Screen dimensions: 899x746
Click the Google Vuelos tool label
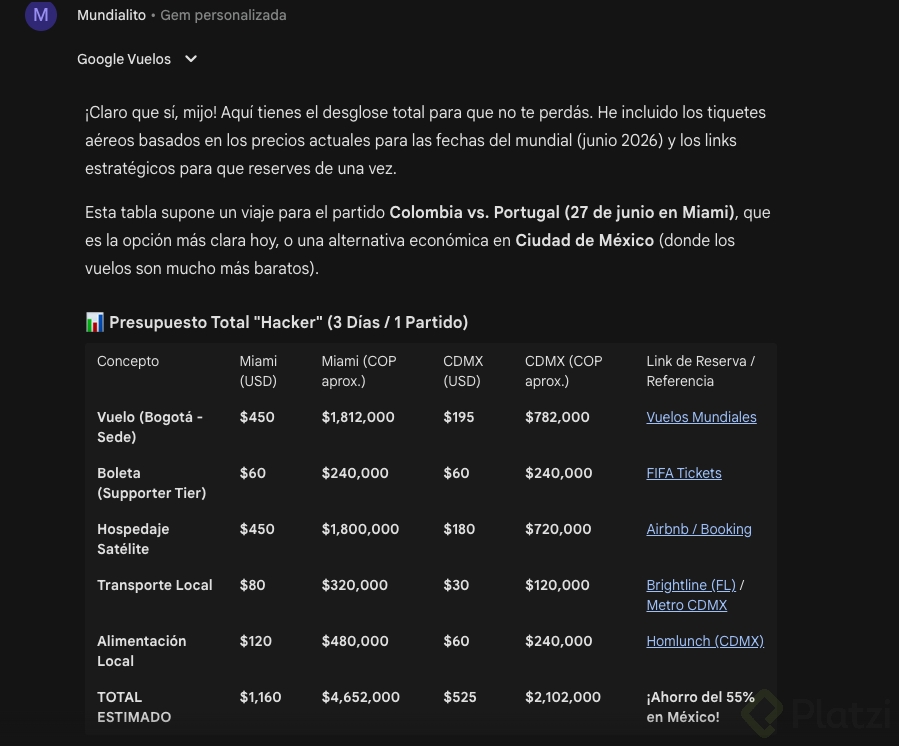(x=124, y=59)
